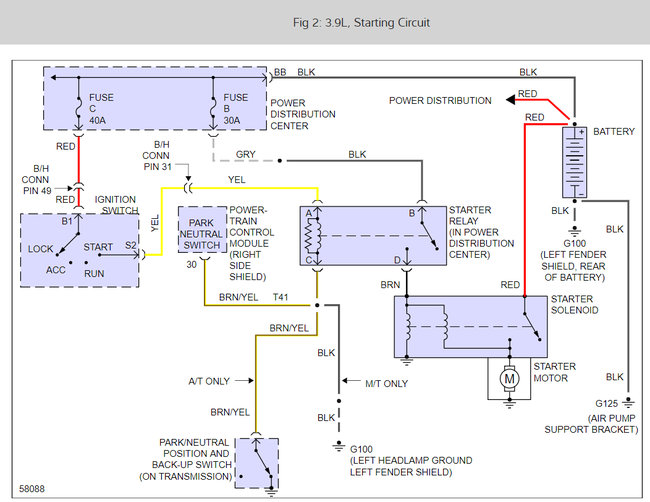
Task: Click the vertical "YEL" wire label
Action: pos(154,223)
